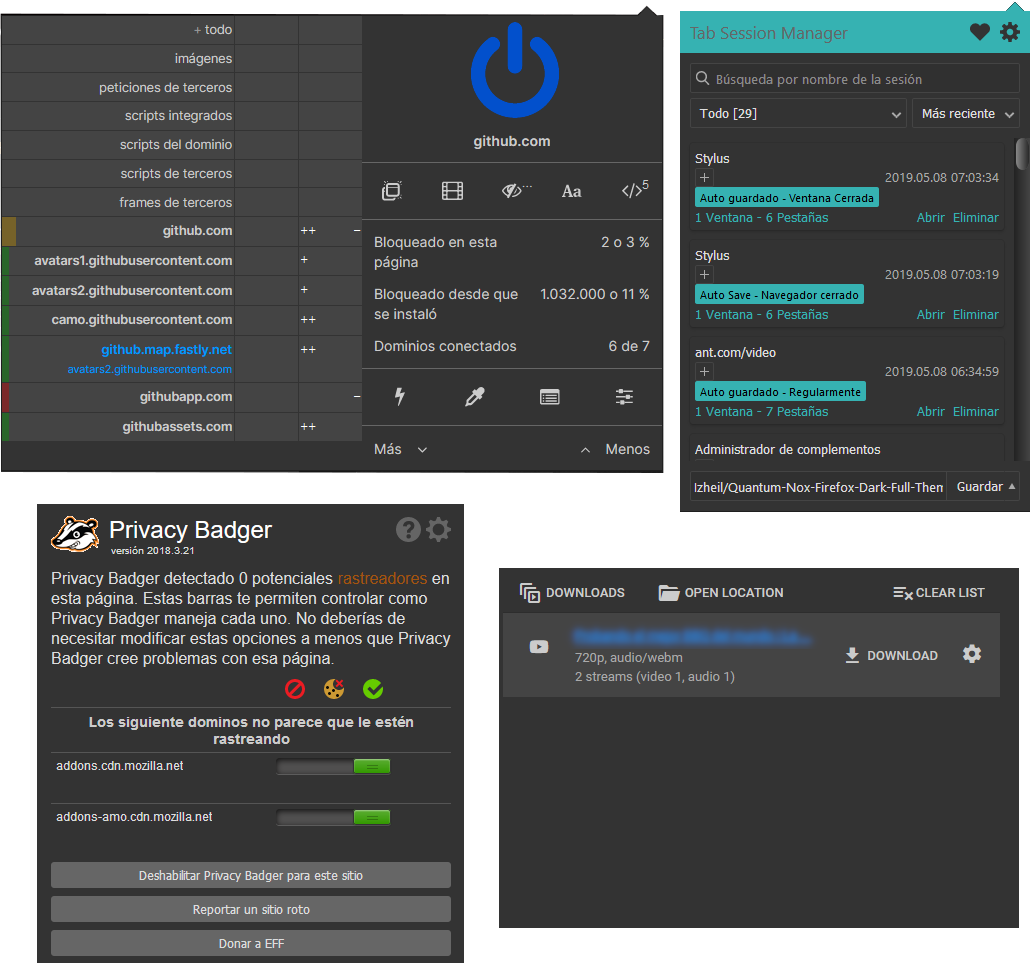This screenshot has height=975, width=1036.
Task: Collapse panel with Menos option
Action: 615,449
